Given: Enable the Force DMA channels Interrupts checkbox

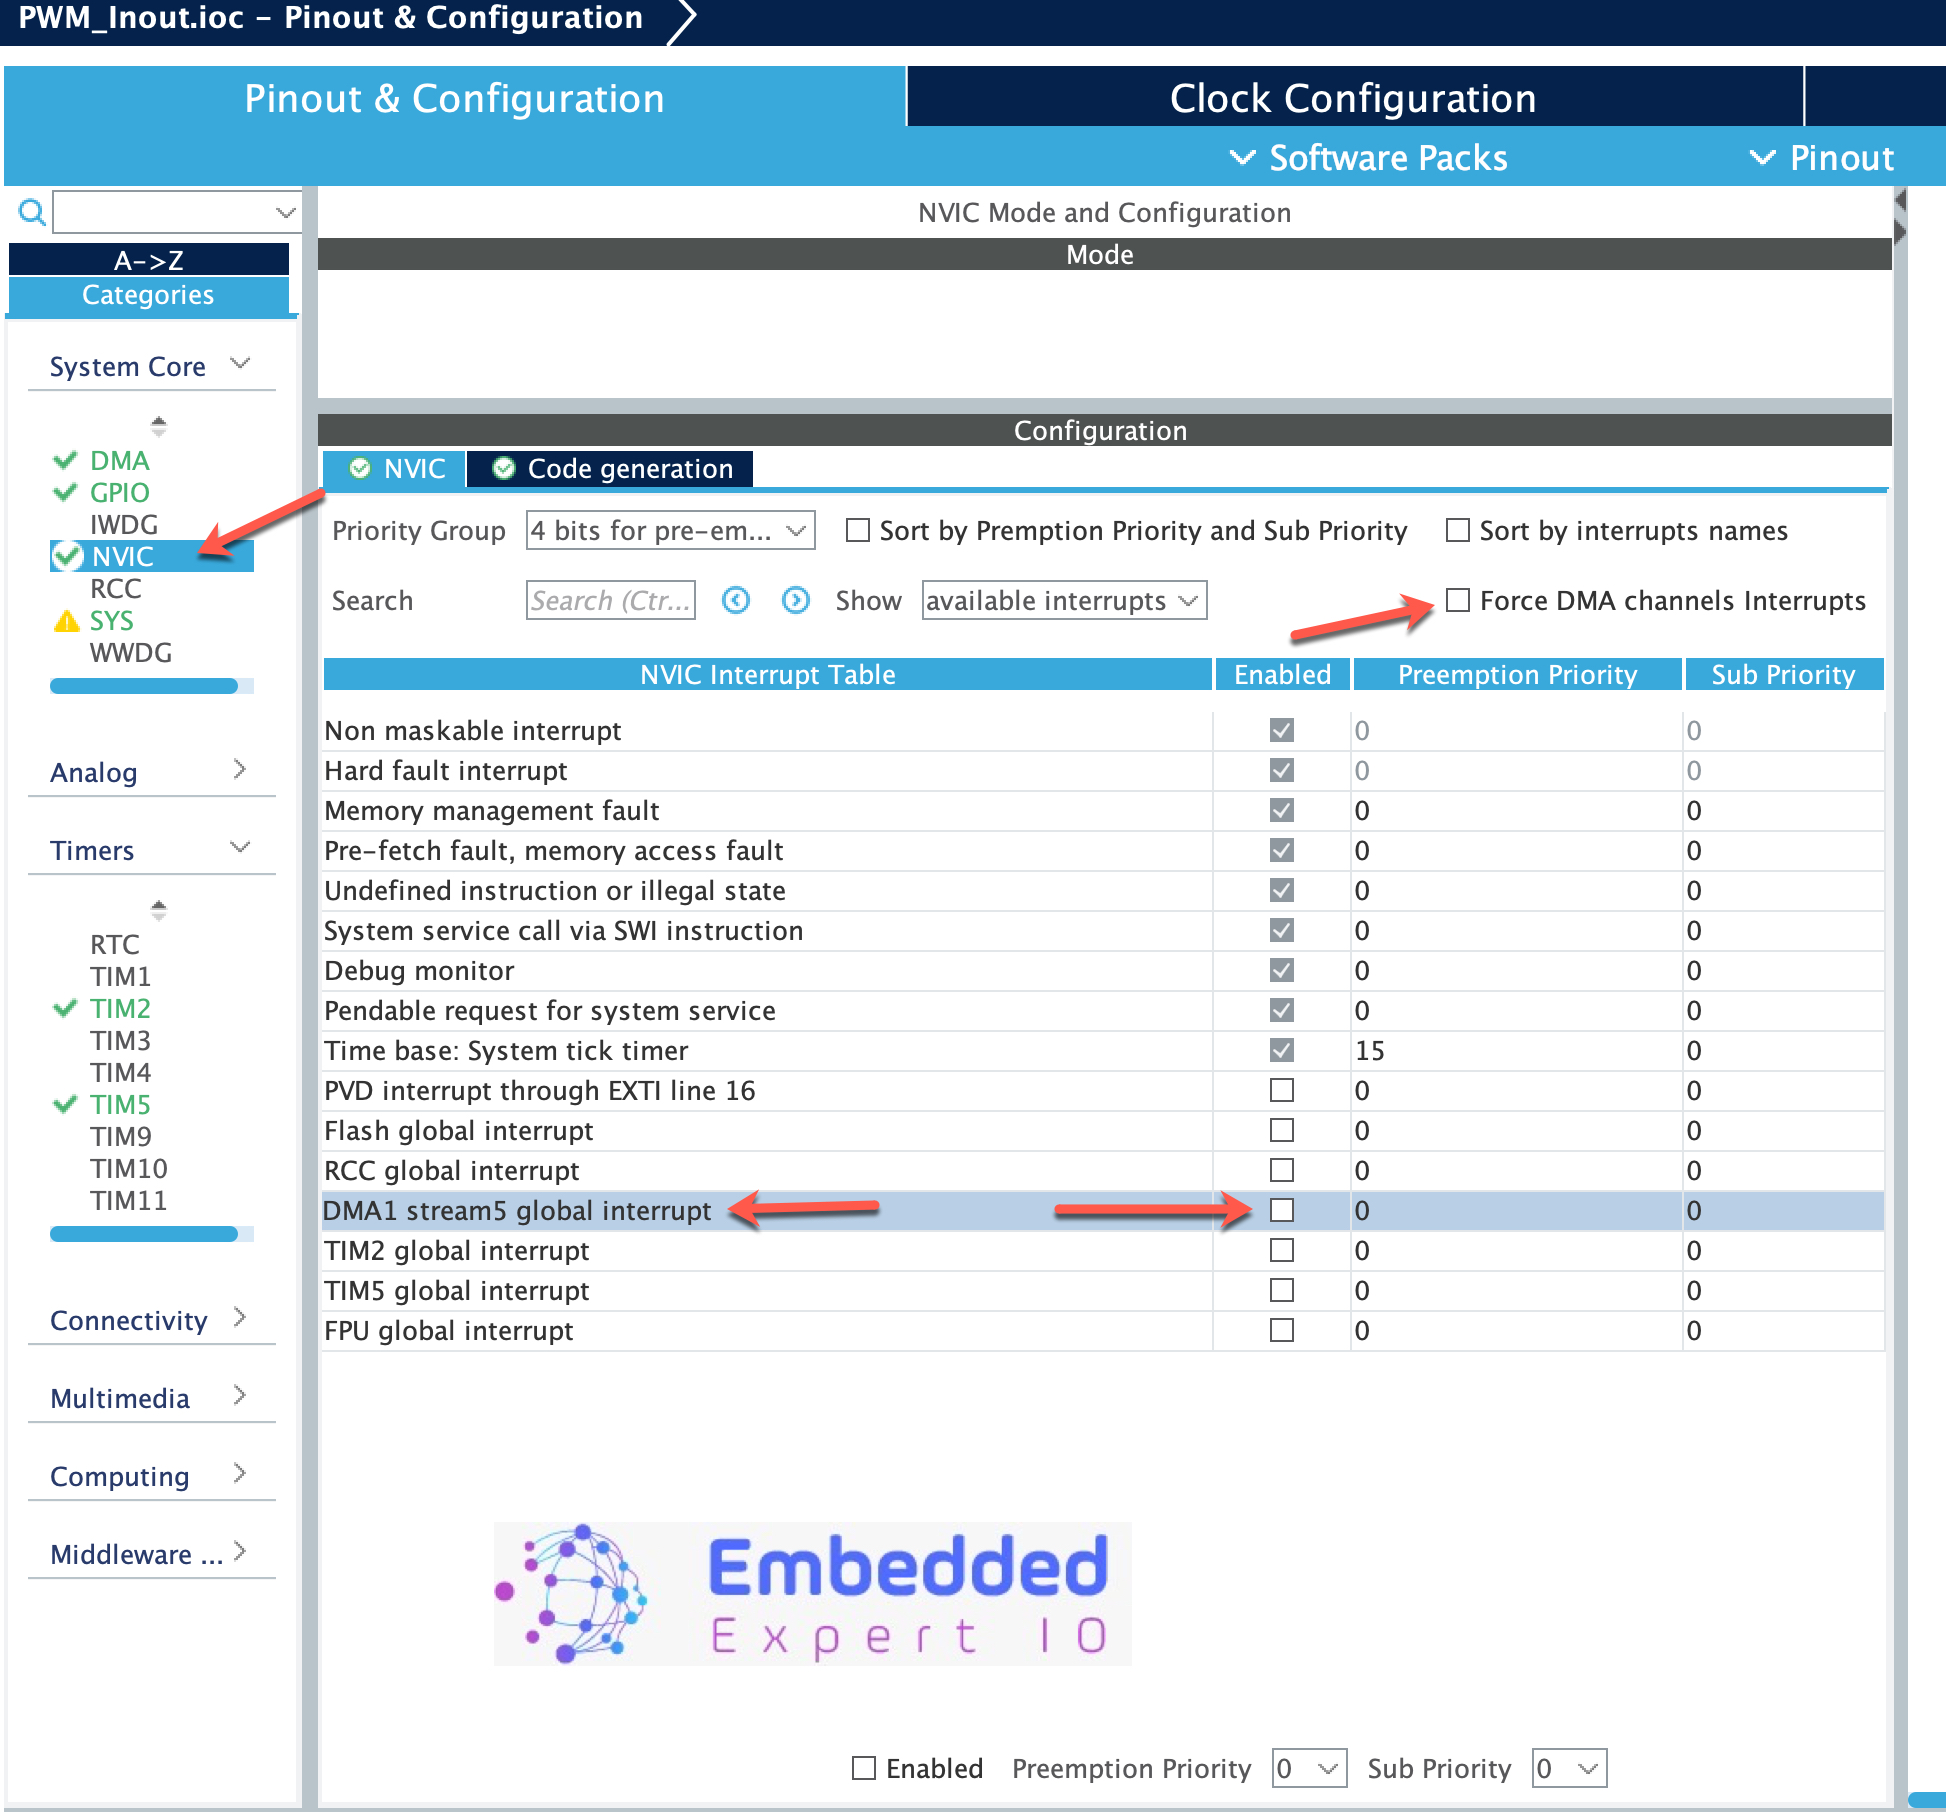Looking at the screenshot, I should tap(1458, 600).
